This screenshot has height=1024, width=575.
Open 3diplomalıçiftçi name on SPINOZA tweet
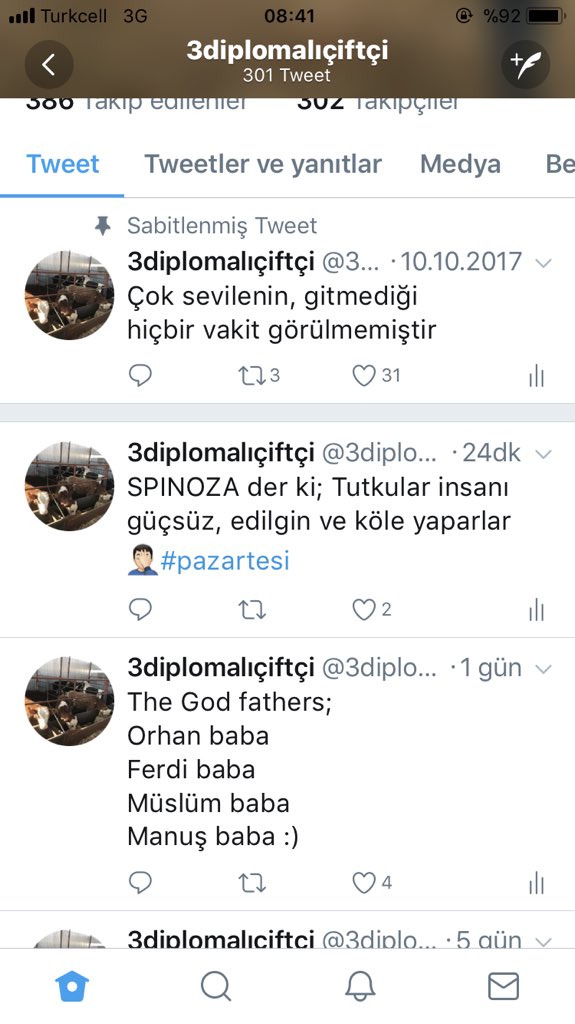pos(221,453)
